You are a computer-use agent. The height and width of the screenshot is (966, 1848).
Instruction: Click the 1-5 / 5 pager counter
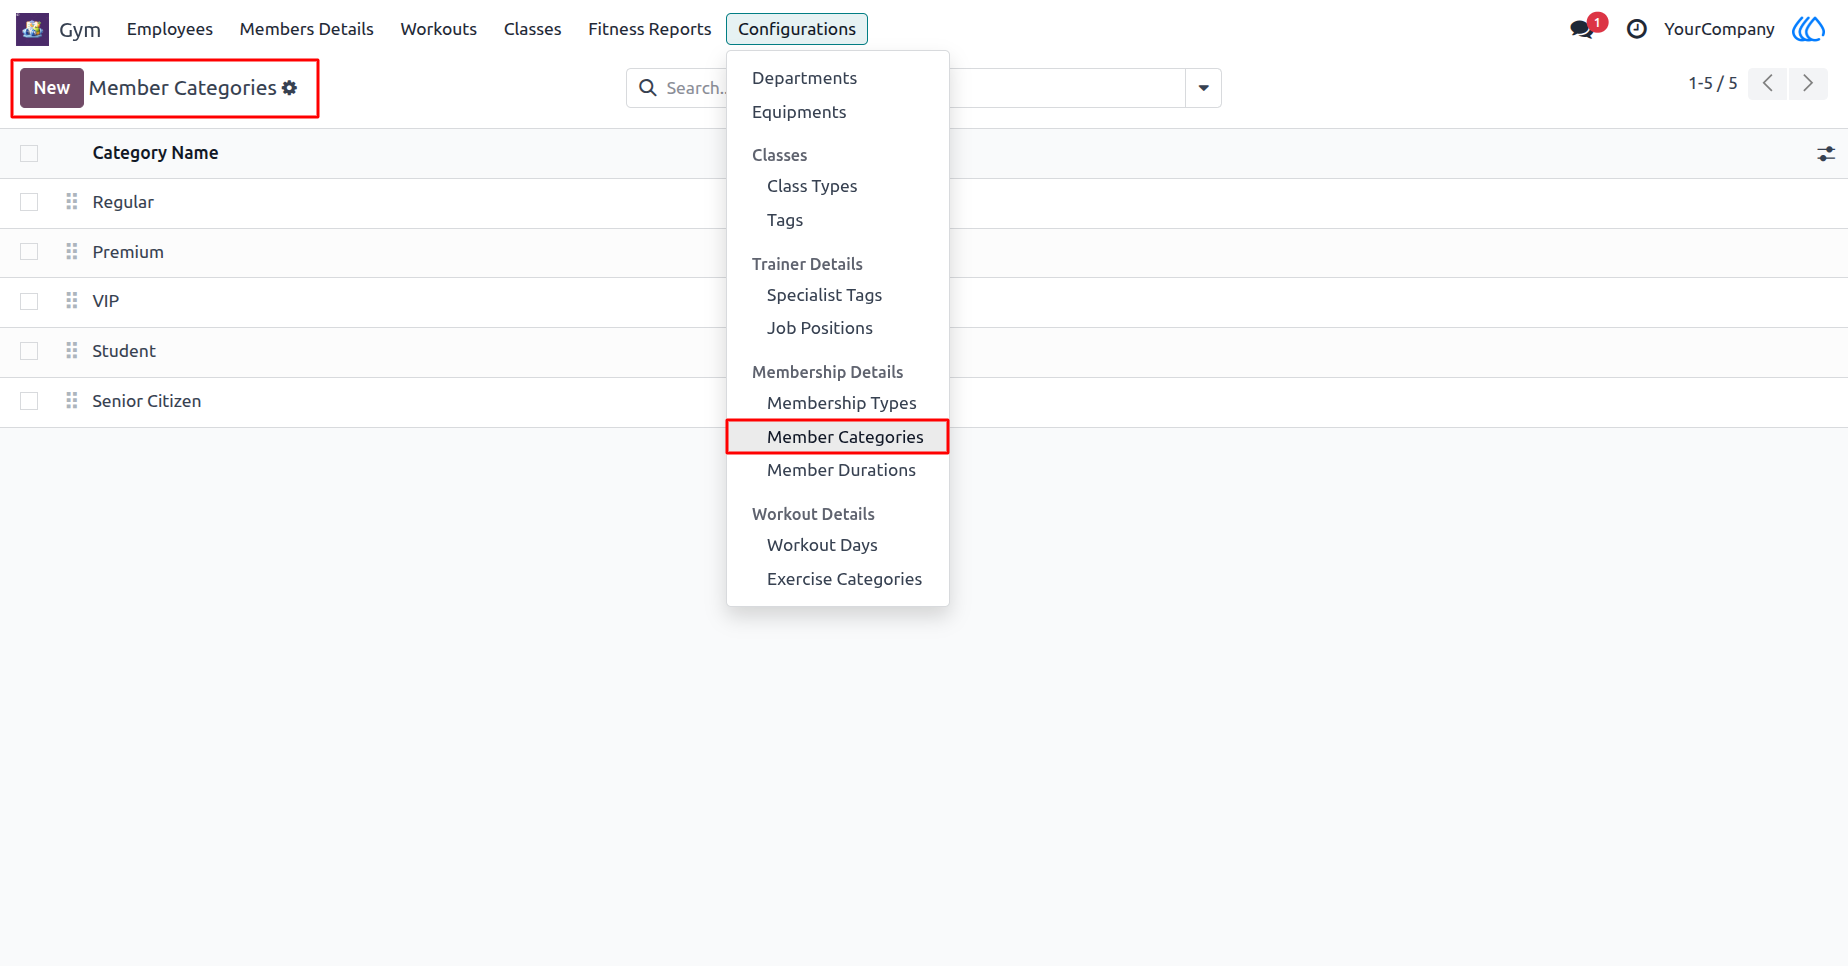click(x=1713, y=84)
